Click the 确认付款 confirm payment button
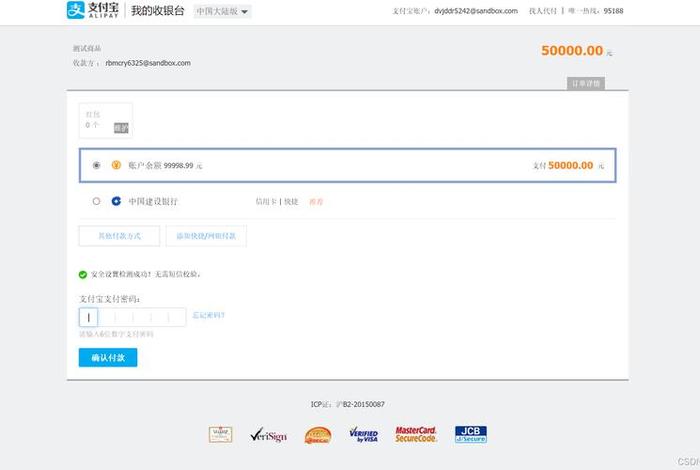The height and width of the screenshot is (470, 700). (x=108, y=358)
